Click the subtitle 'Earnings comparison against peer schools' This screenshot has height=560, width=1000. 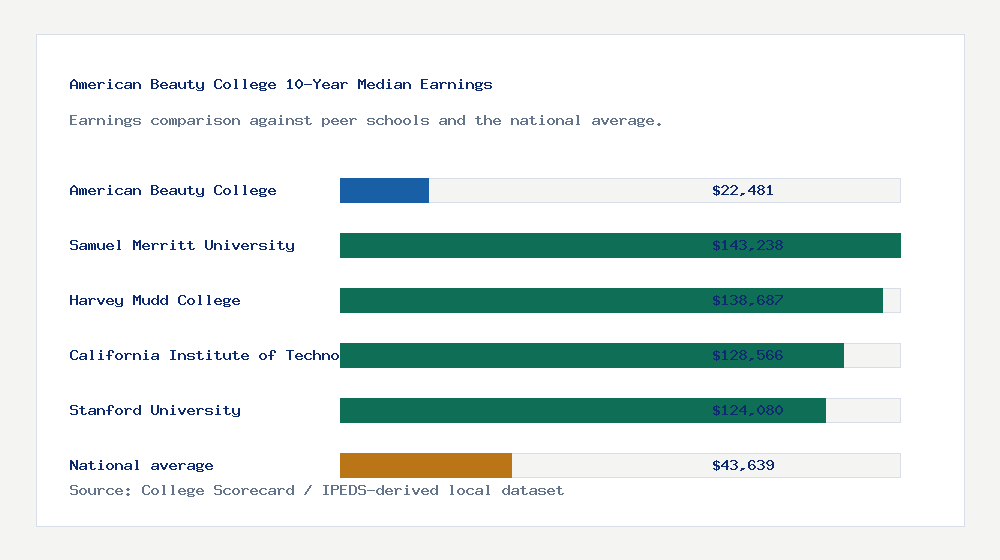[x=249, y=121]
